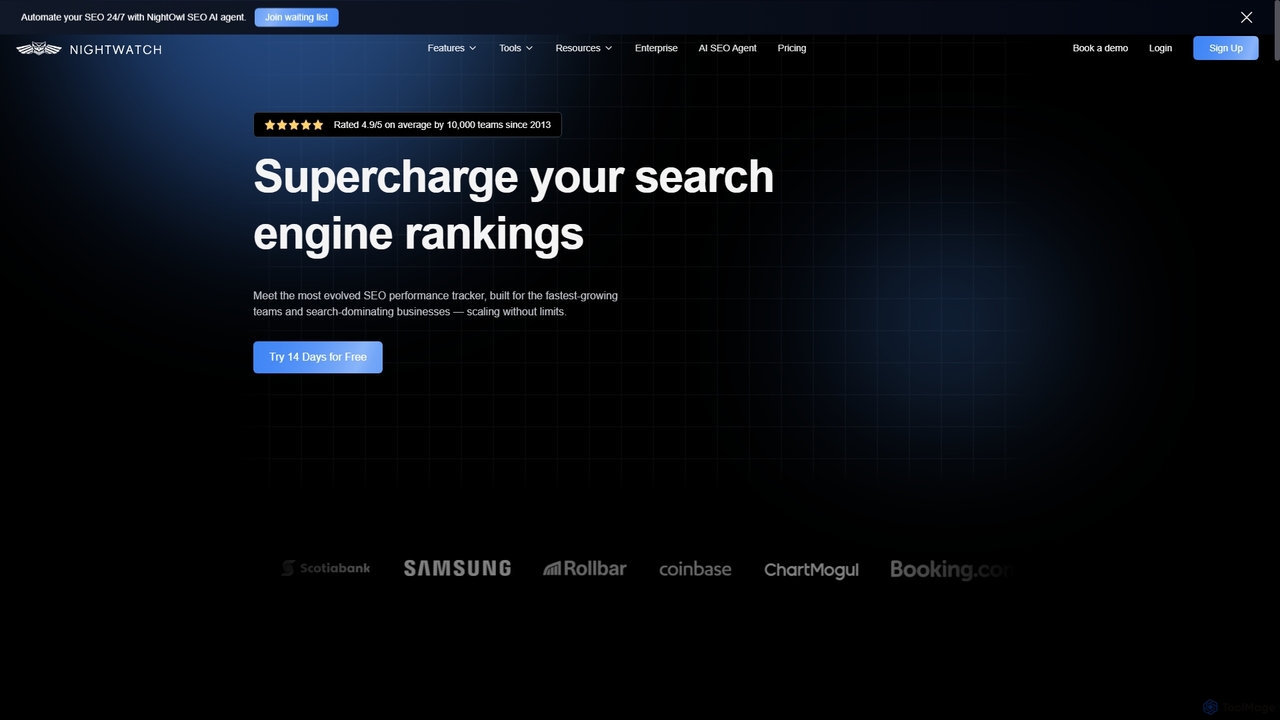This screenshot has height=720, width=1280.
Task: Go to the Pricing page
Action: (x=792, y=48)
